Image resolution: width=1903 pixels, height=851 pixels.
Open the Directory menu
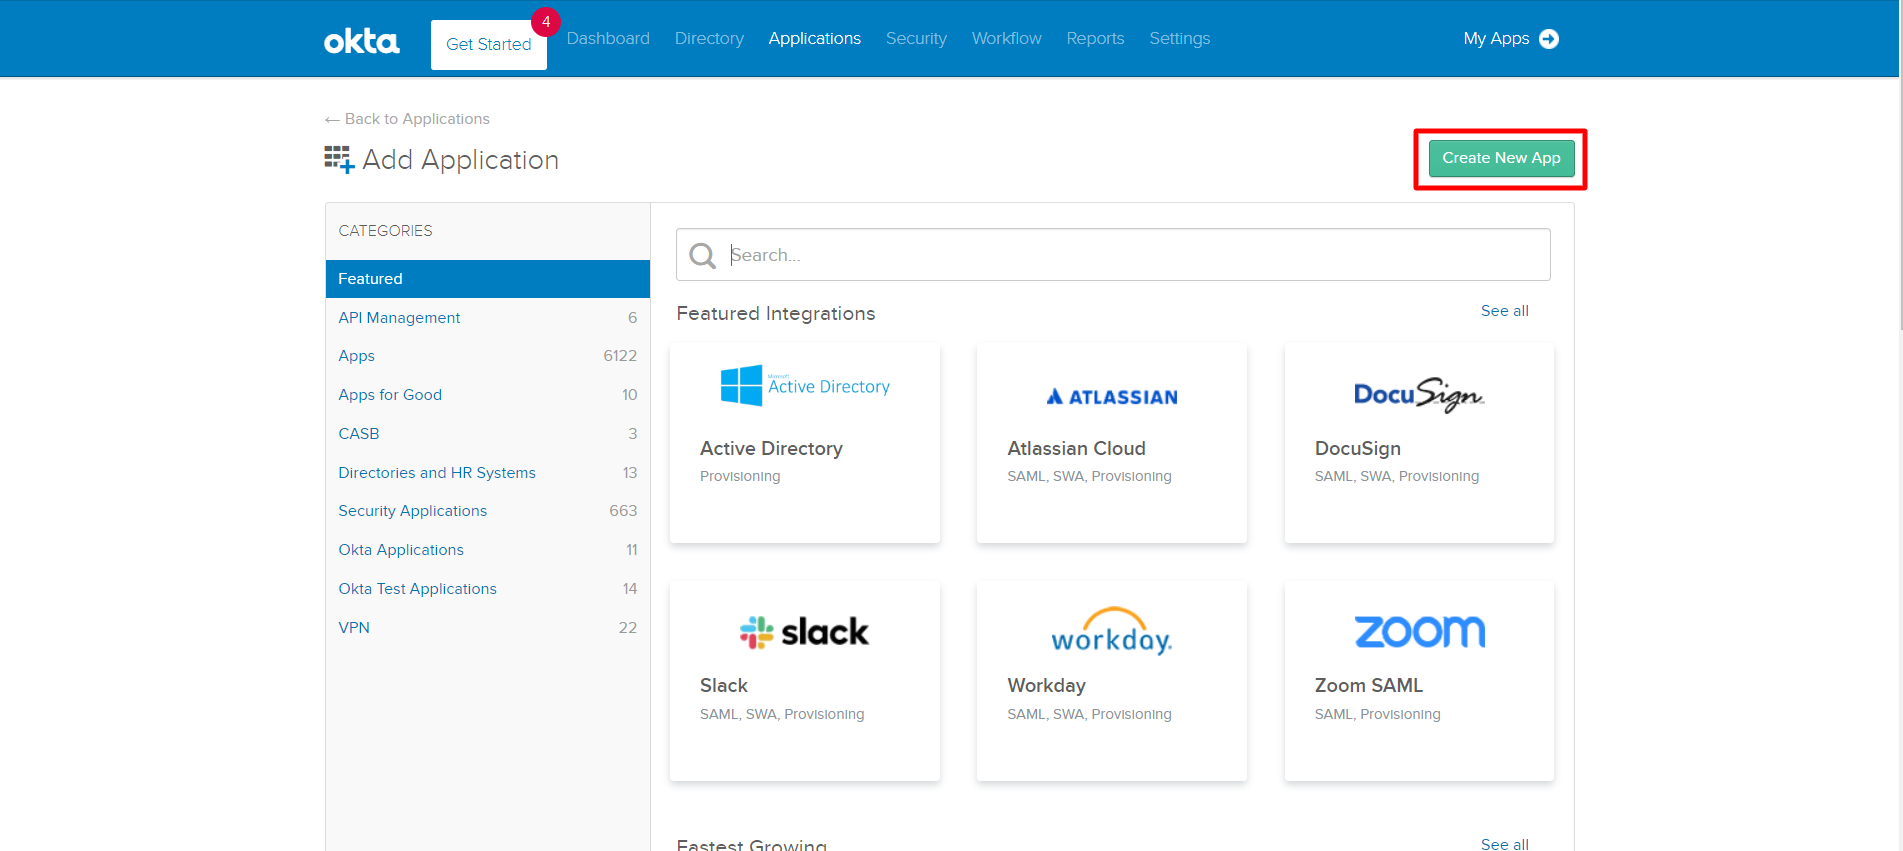click(709, 39)
